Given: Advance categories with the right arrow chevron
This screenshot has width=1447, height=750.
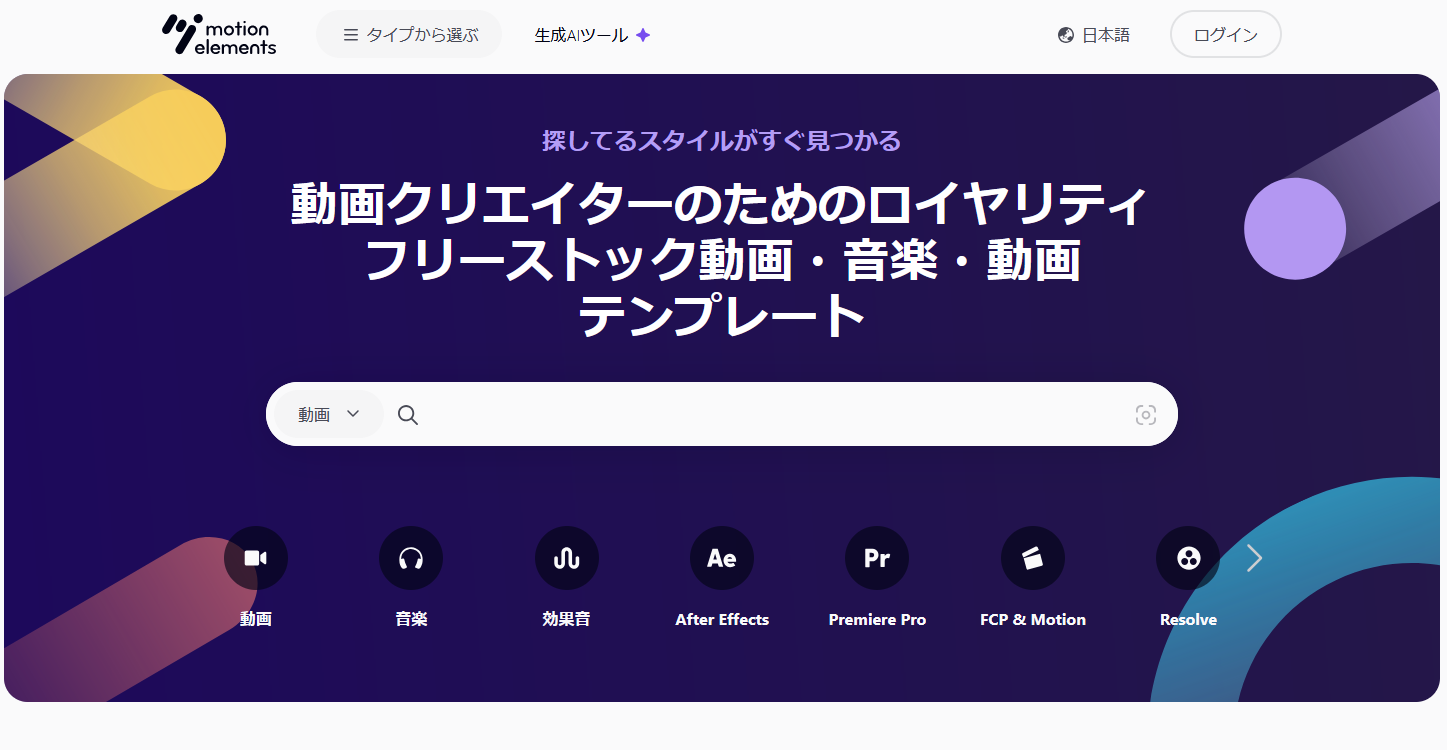Looking at the screenshot, I should click(1254, 558).
